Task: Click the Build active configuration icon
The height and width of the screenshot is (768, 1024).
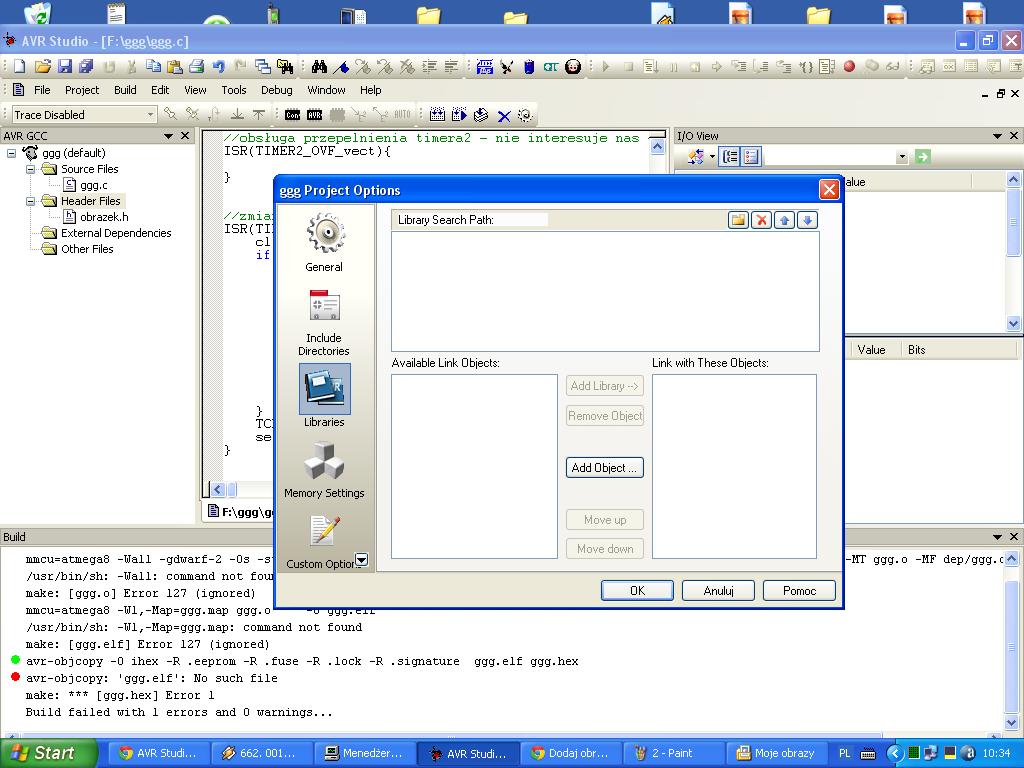Action: pos(437,115)
